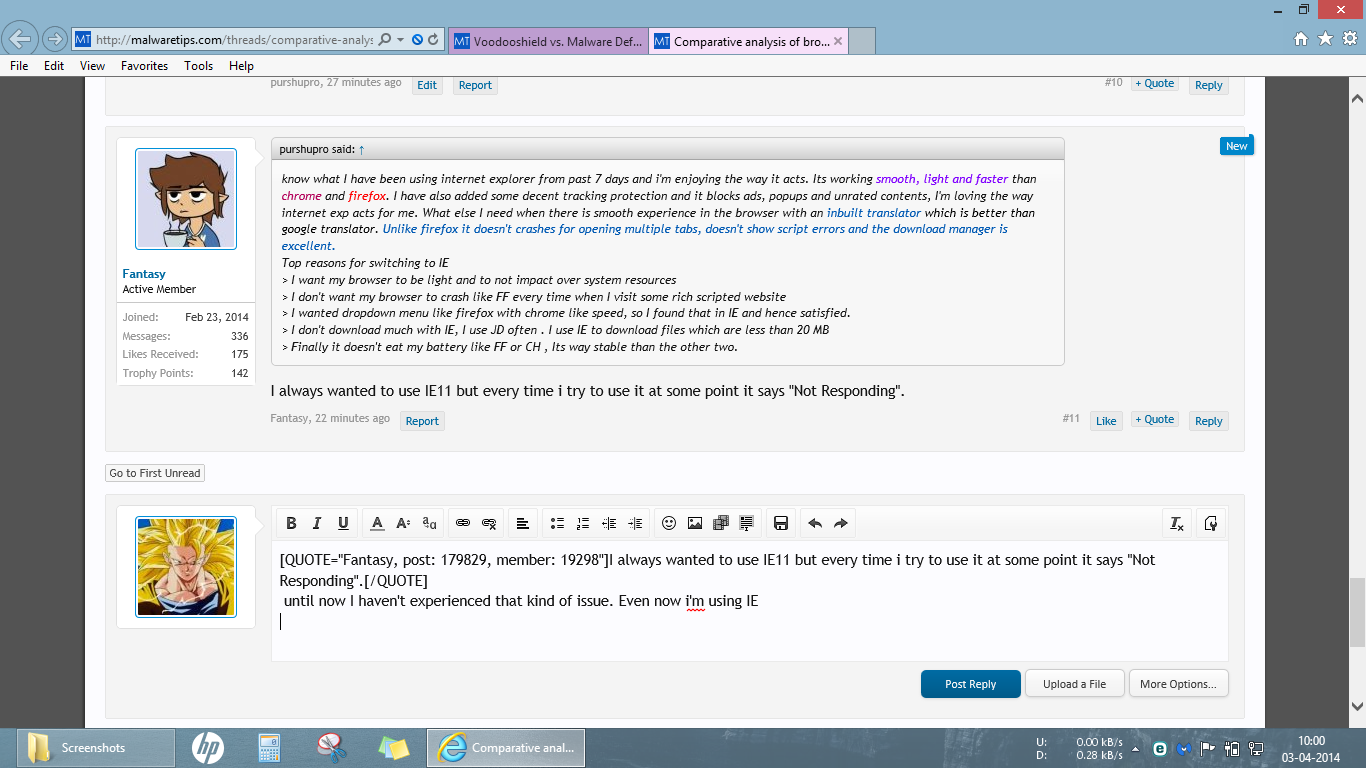The width and height of the screenshot is (1366, 768).
Task: Click the insert media icon
Action: [x=721, y=523]
